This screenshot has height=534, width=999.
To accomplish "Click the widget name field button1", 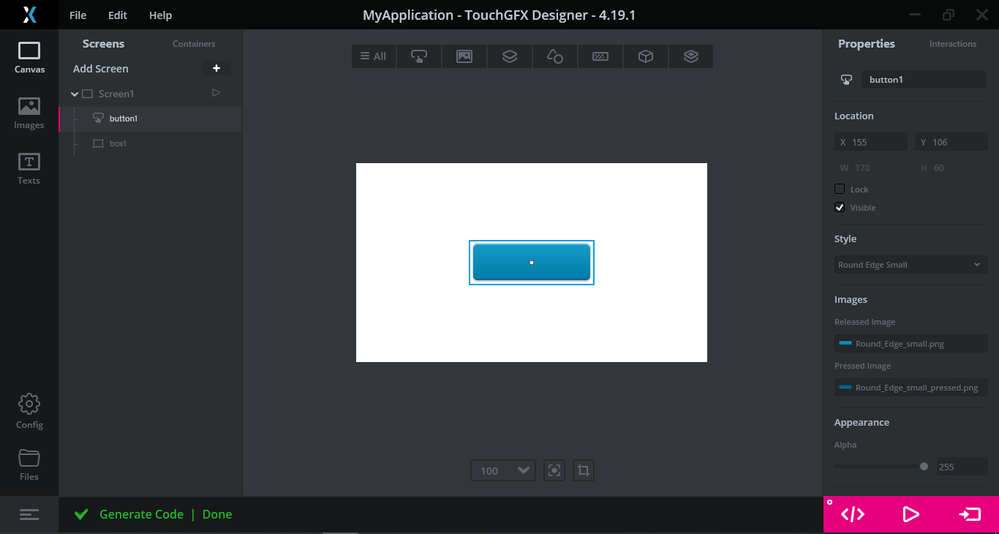I will pos(924,80).
